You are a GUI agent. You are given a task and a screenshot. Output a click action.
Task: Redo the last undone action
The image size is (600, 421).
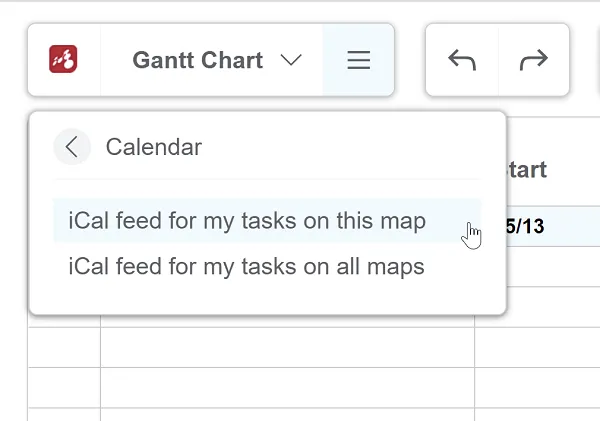coord(534,60)
